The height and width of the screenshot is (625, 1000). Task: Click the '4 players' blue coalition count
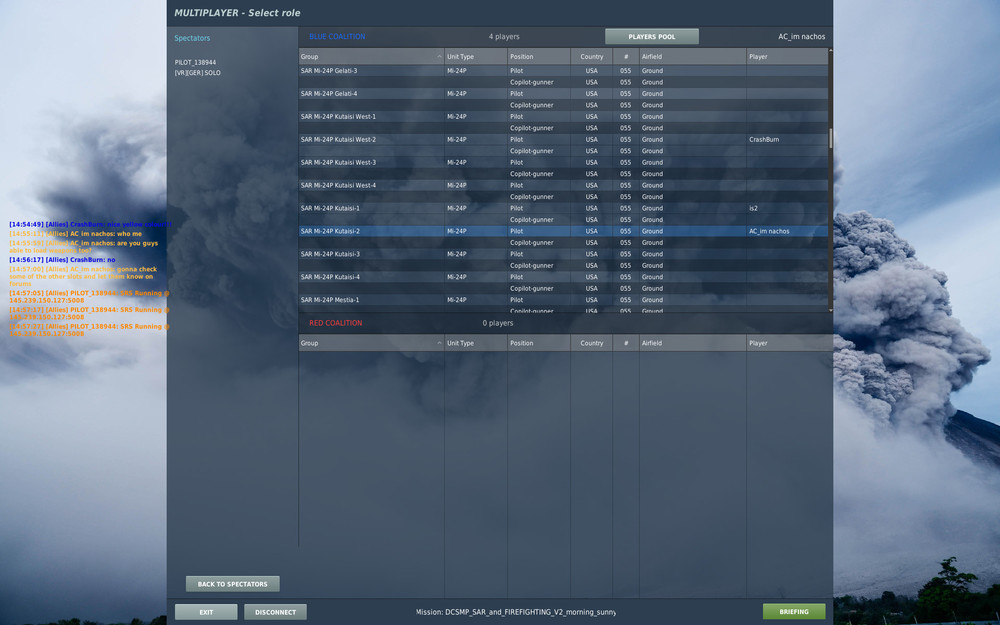tap(504, 37)
